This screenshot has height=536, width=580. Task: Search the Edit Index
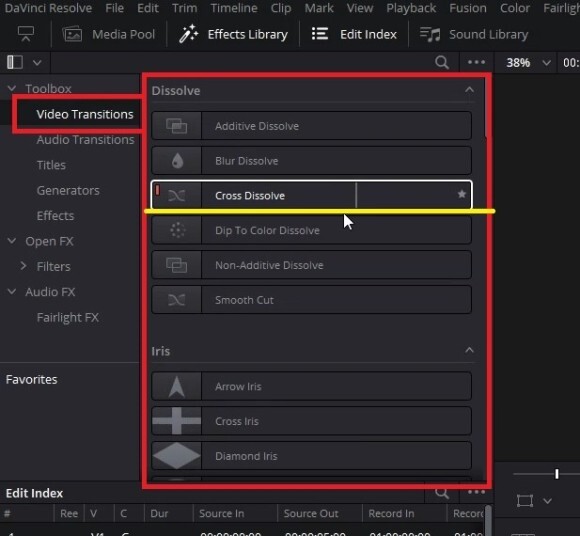click(x=442, y=492)
